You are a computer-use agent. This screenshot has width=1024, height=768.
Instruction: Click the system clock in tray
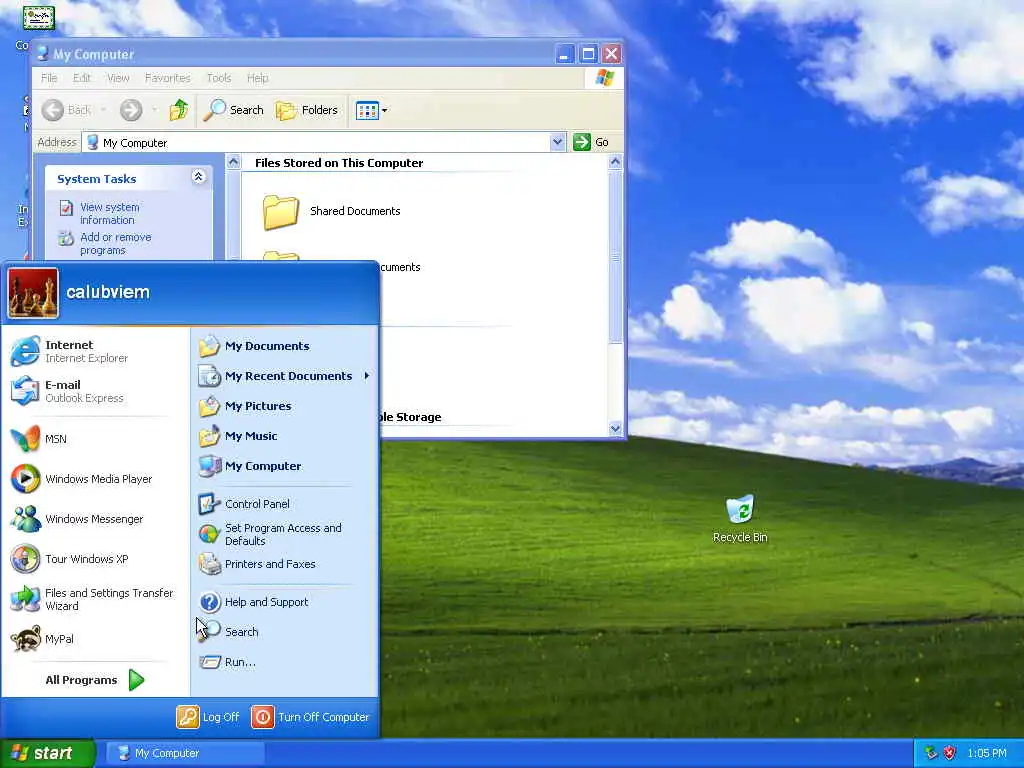[x=987, y=753]
